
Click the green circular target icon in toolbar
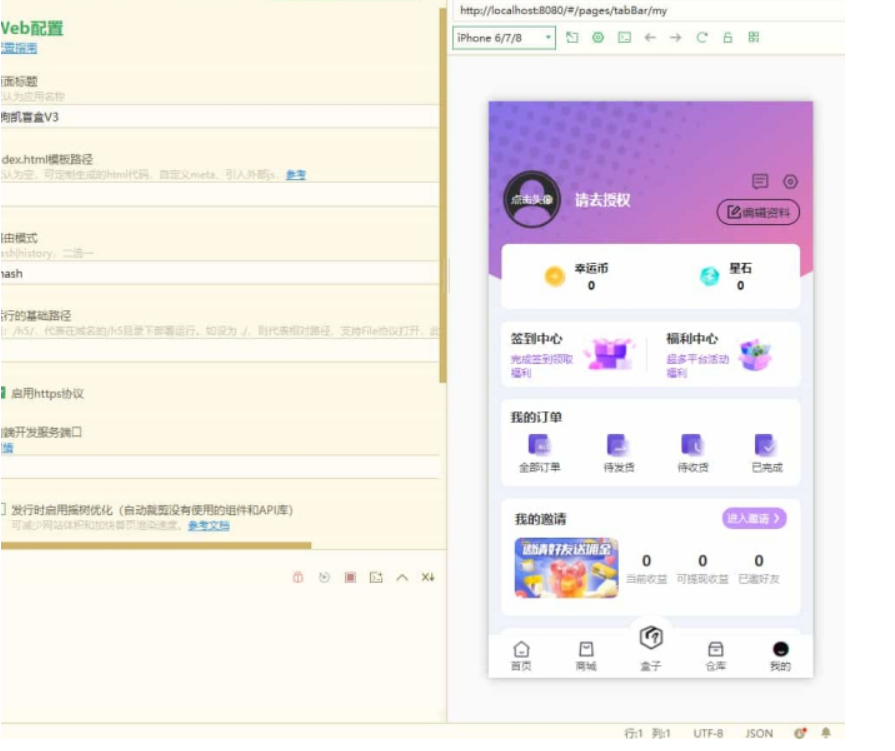(x=598, y=38)
